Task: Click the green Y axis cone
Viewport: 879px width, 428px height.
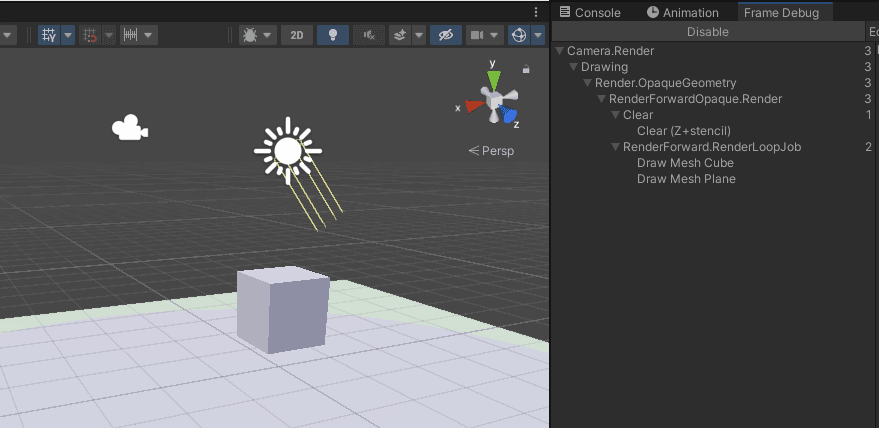Action: coord(493,80)
